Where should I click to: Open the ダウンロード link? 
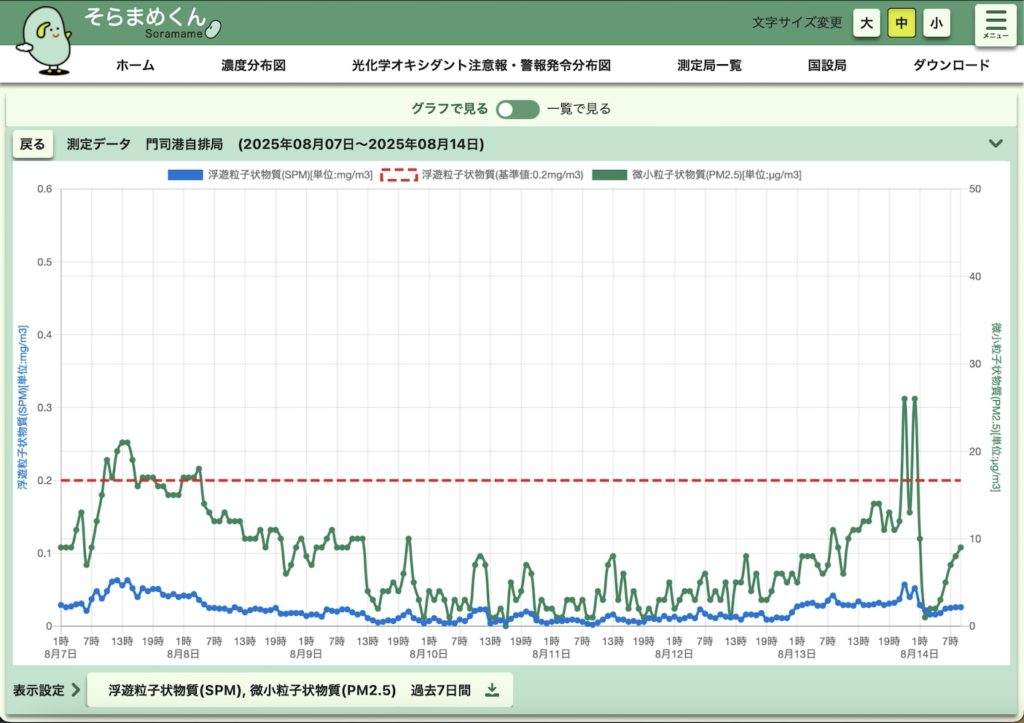[x=951, y=65]
